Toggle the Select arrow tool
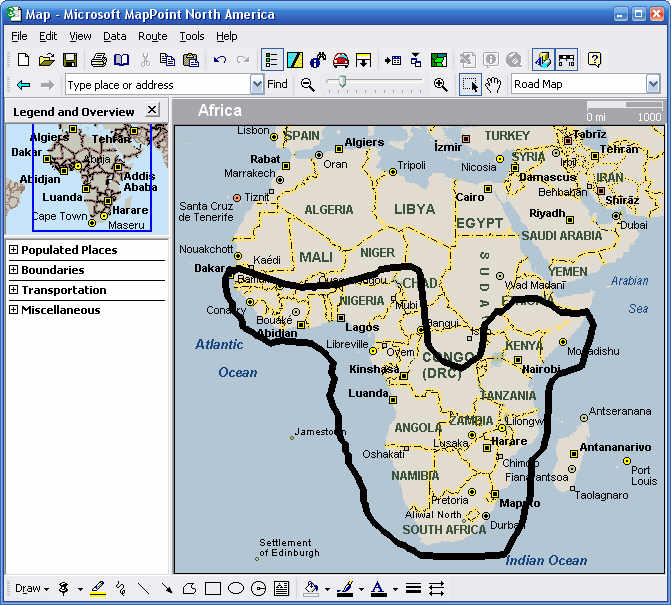The width and height of the screenshot is (671, 605). 469,85
